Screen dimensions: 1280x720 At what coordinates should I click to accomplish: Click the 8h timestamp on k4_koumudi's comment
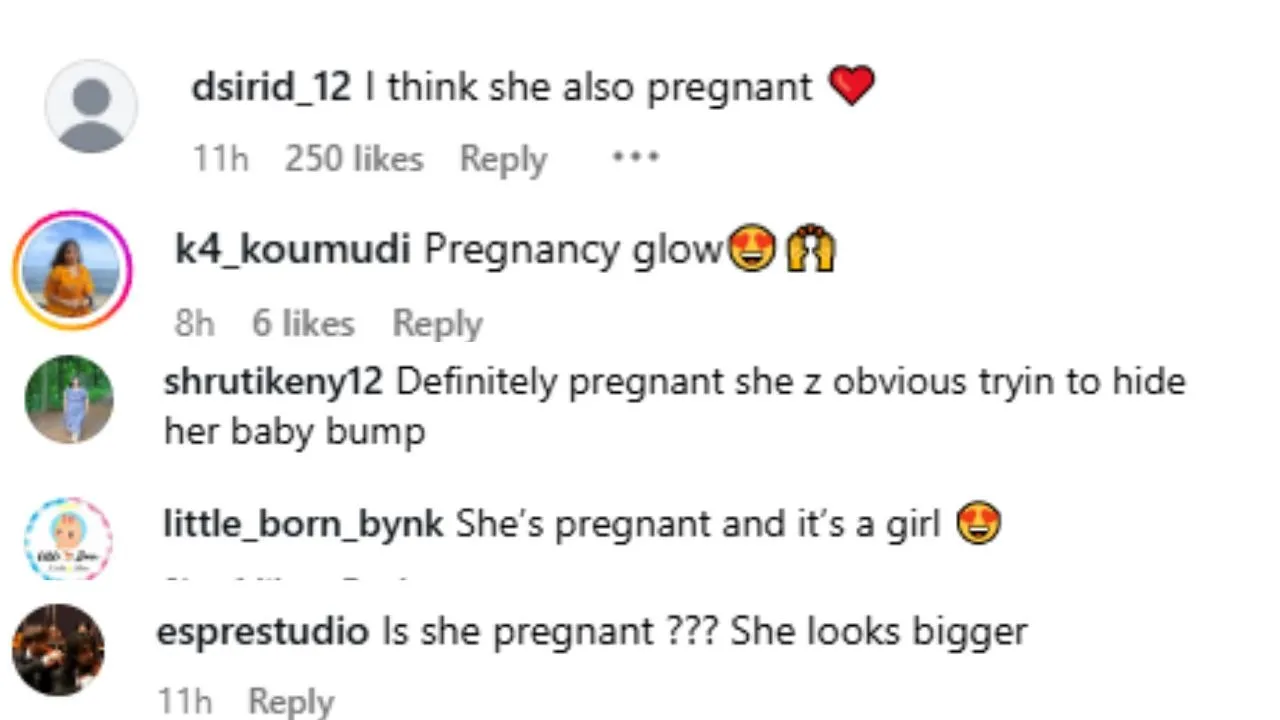pyautogui.click(x=195, y=323)
